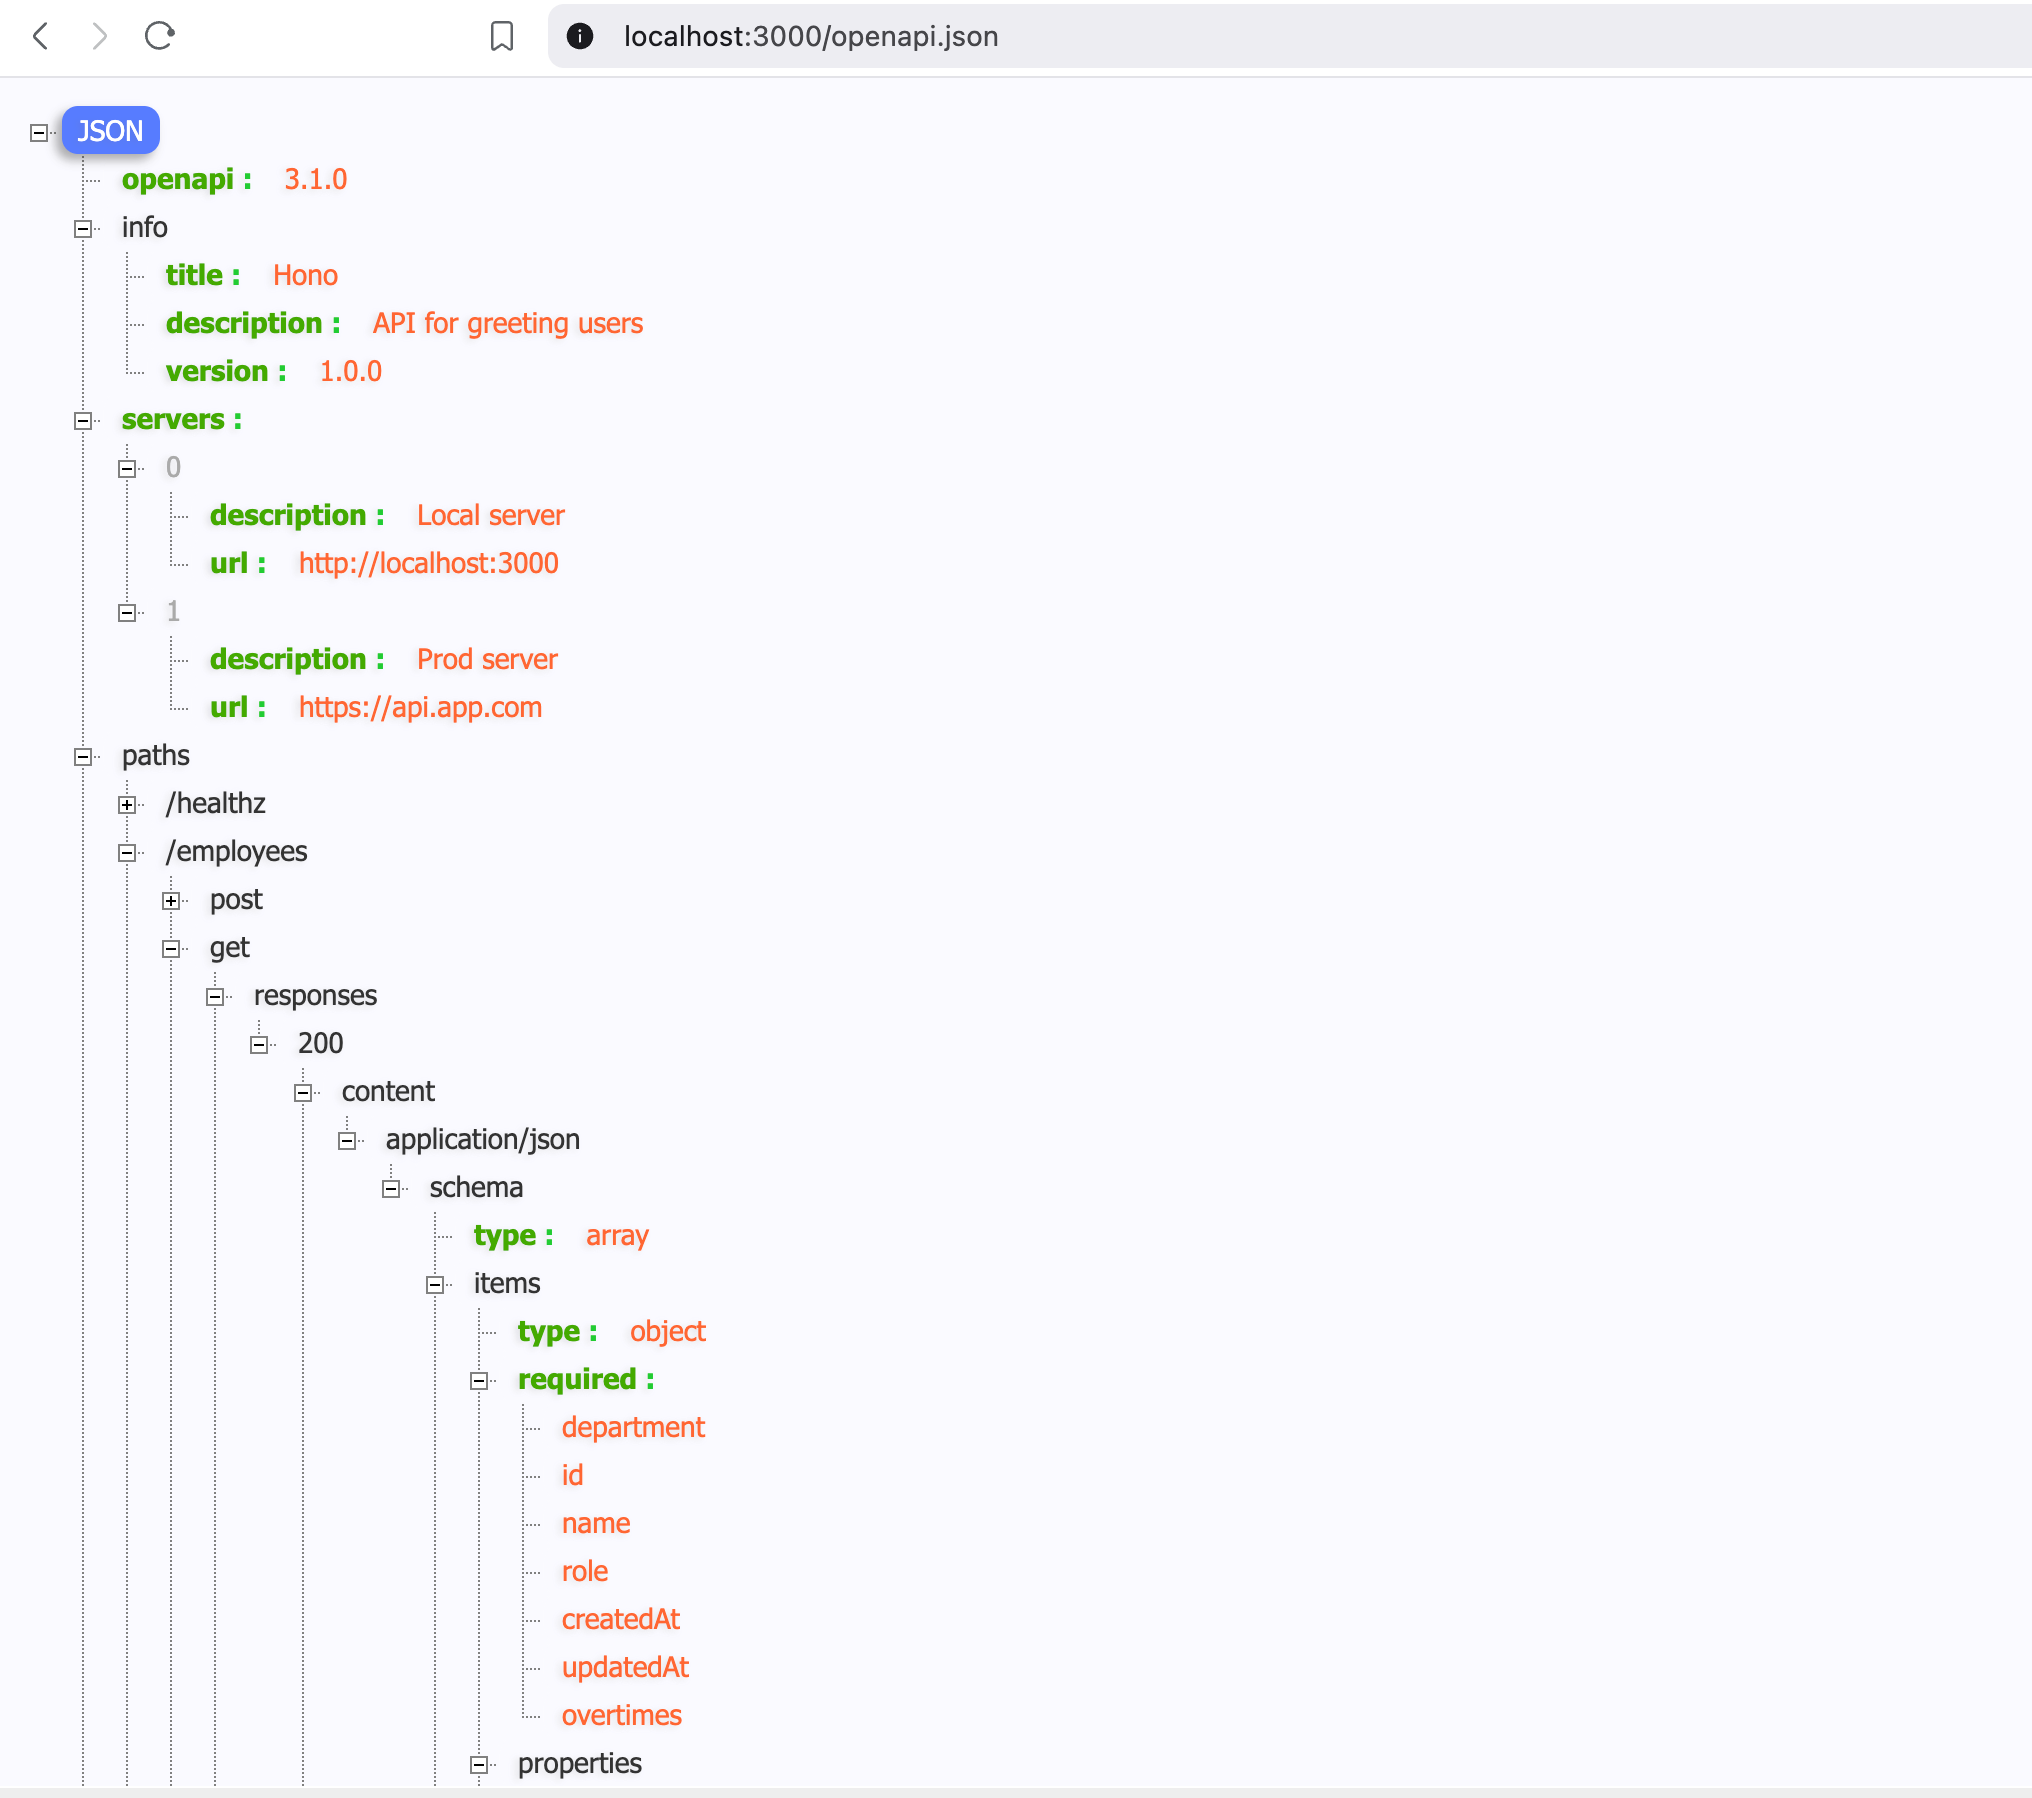Select the items label
The width and height of the screenshot is (2032, 1798).
coord(507,1283)
